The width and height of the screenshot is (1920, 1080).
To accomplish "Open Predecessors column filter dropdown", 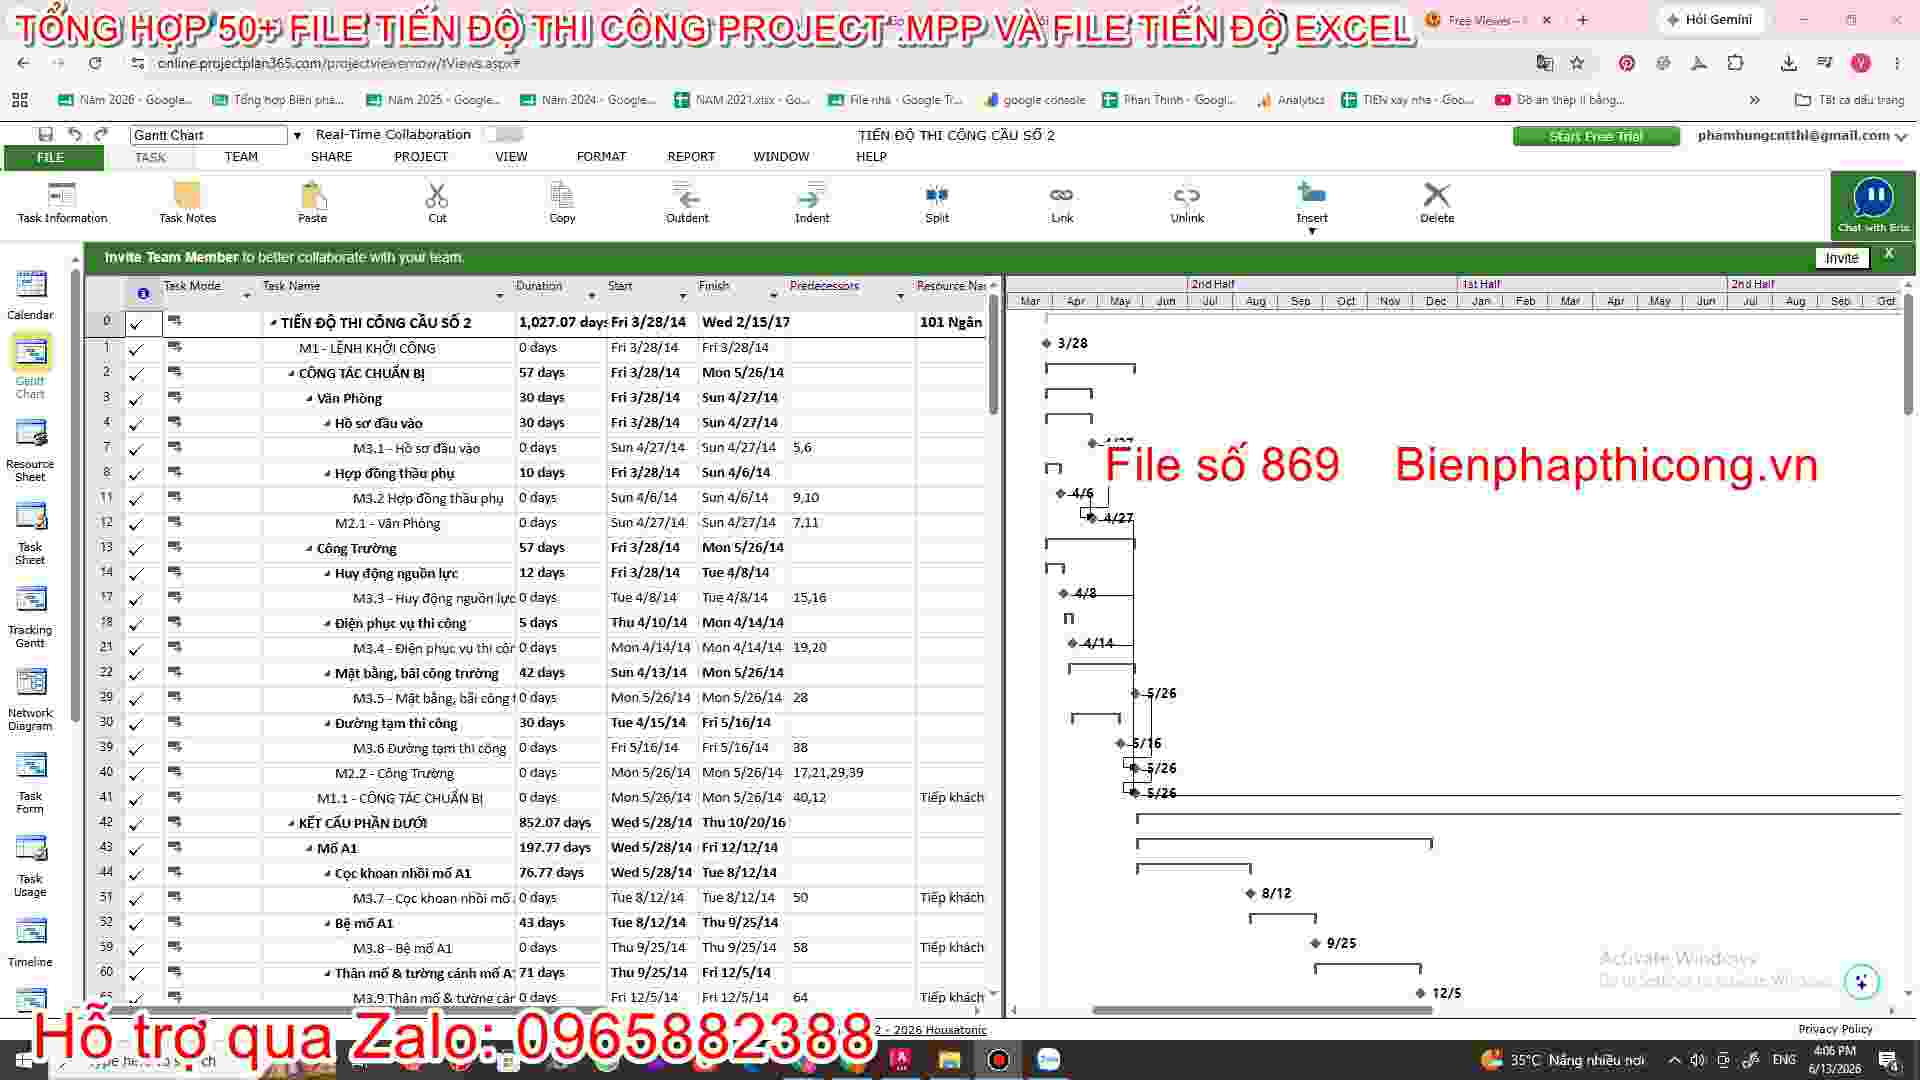I will pyautogui.click(x=900, y=296).
